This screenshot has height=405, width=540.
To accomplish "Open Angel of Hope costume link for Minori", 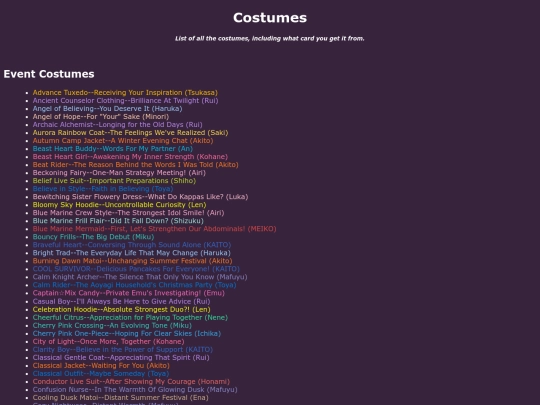I will [101, 116].
